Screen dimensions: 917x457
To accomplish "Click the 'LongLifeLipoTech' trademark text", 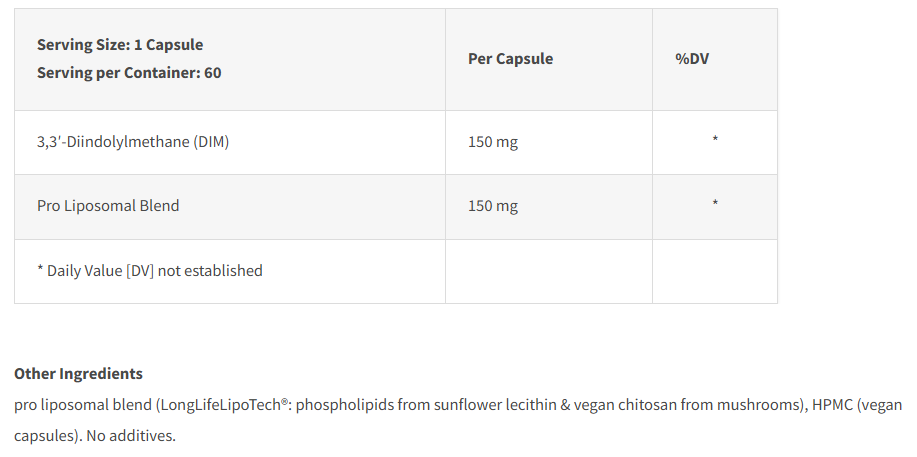I will (225, 405).
